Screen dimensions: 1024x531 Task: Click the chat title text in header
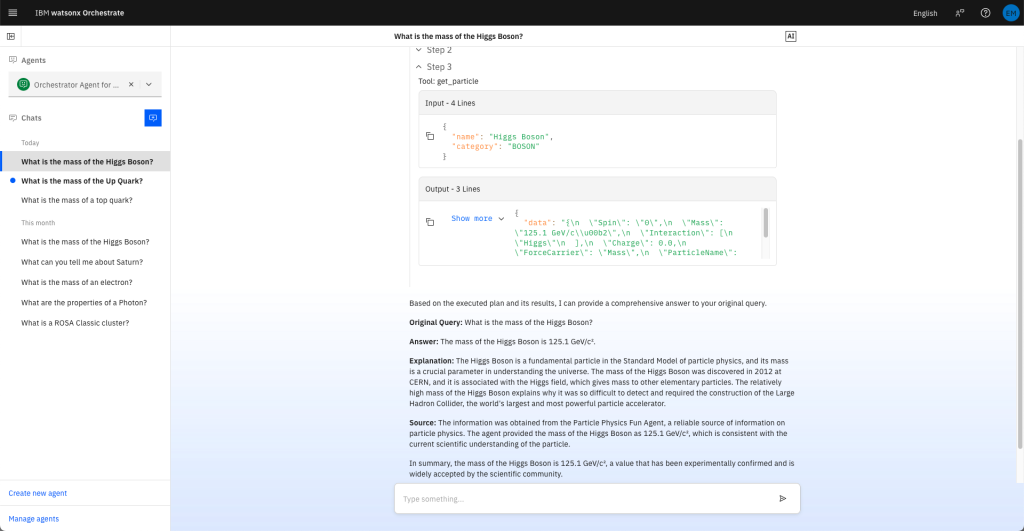[458, 37]
